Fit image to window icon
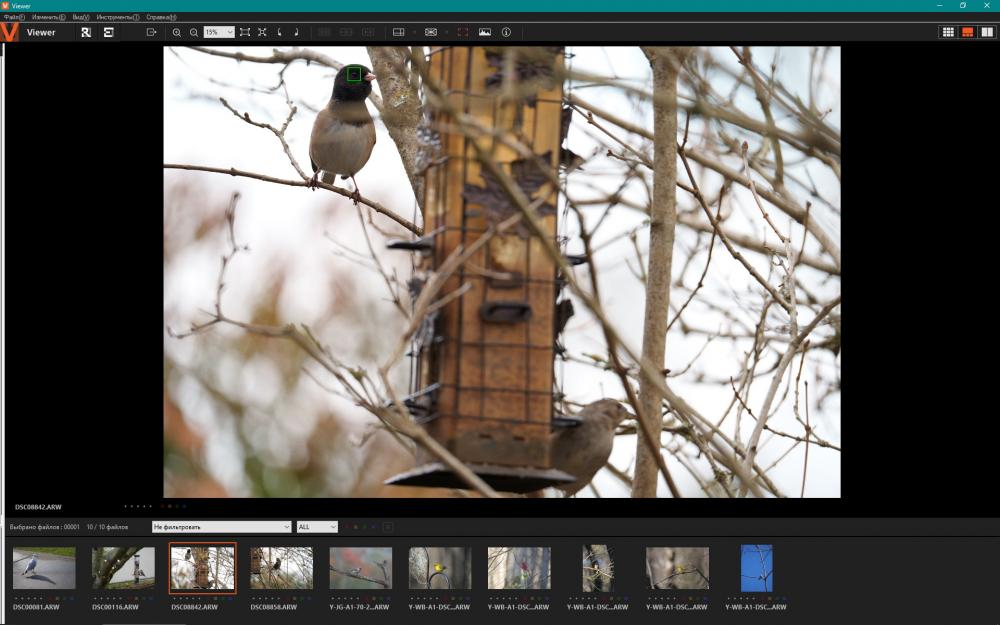Viewport: 1000px width, 625px height. tap(245, 32)
